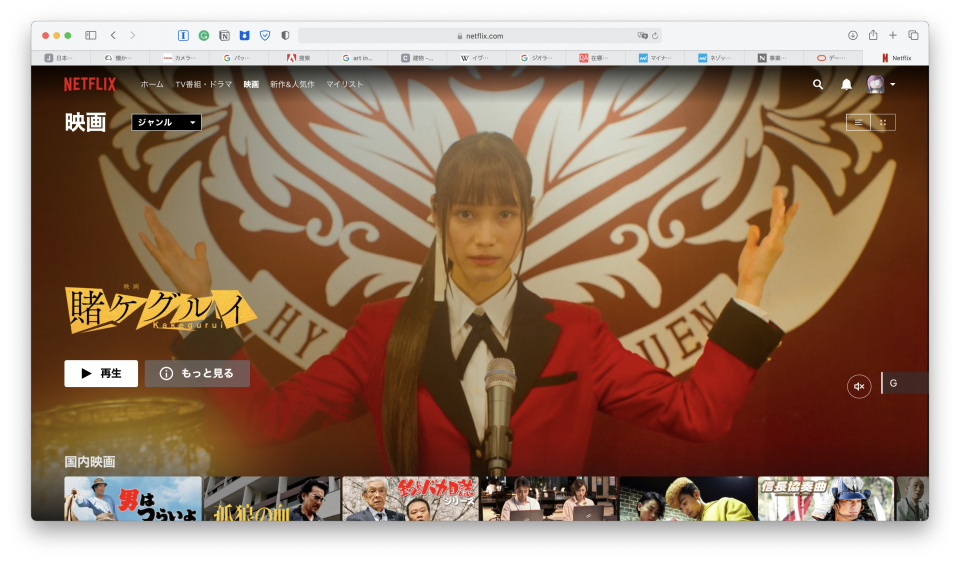Switch to list row view
Viewport: 960px width, 562px height.
pos(858,122)
